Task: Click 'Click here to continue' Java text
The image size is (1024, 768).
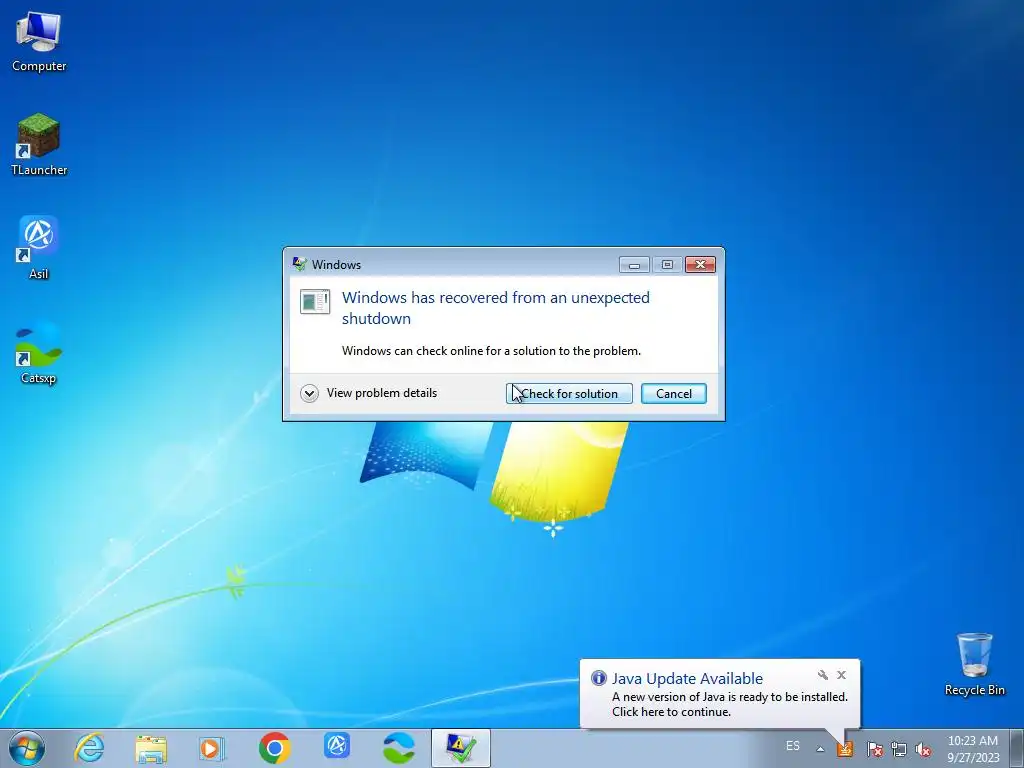Action: pos(671,712)
